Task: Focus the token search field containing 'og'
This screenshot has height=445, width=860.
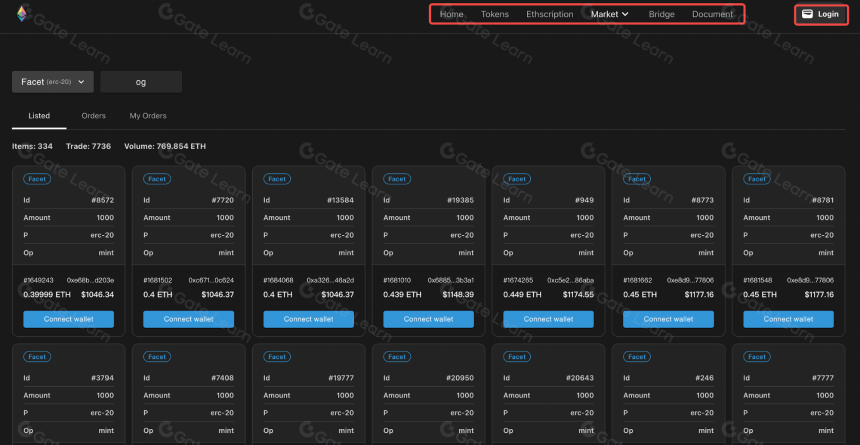Action: click(x=141, y=82)
